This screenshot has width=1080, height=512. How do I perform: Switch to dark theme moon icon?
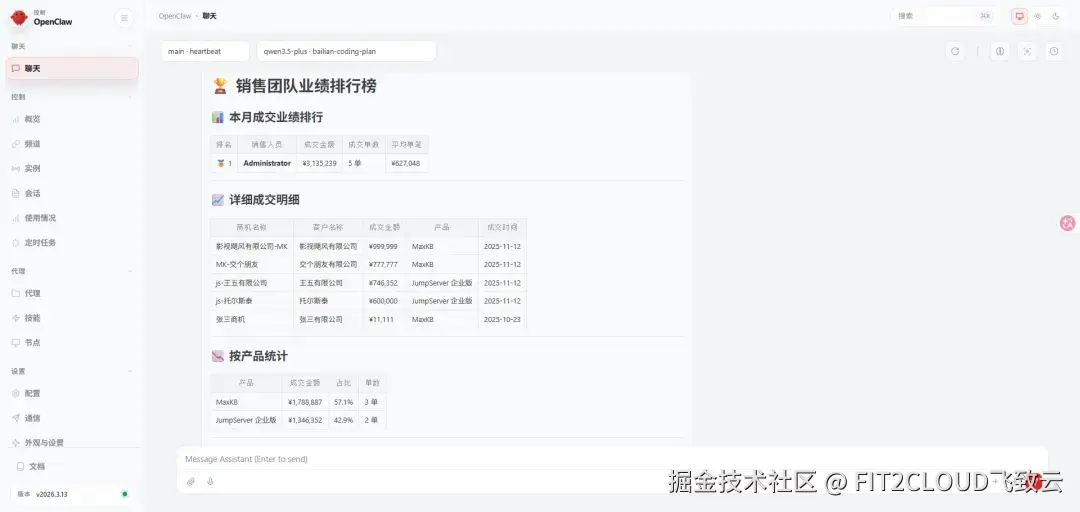pos(1056,16)
